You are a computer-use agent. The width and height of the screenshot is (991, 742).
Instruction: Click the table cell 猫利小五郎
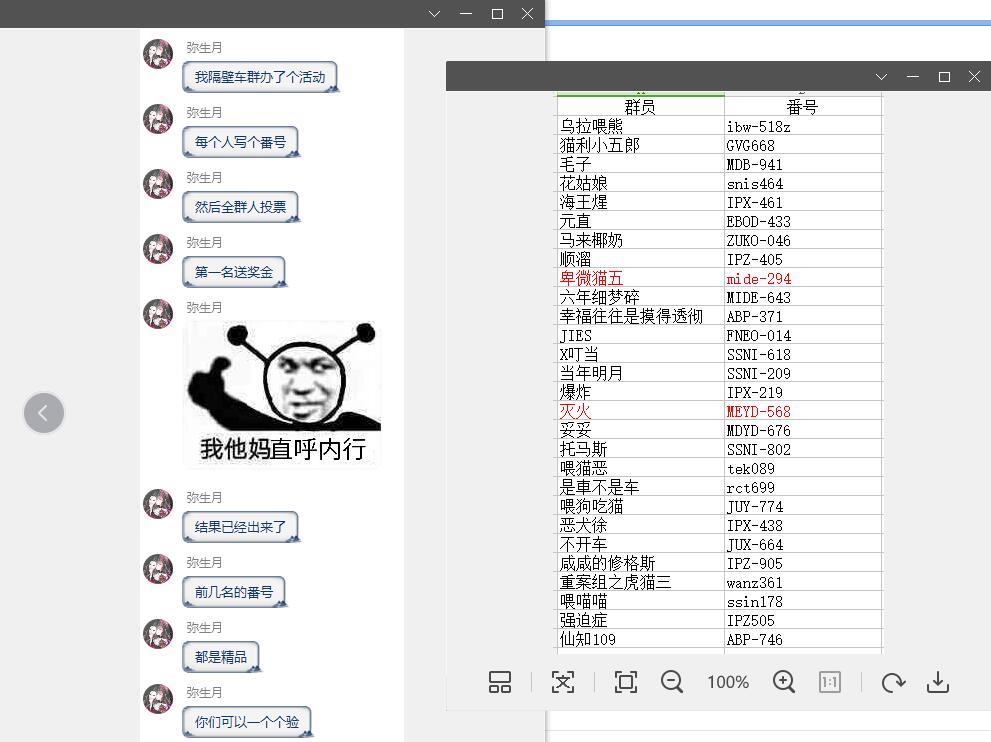tap(640, 145)
